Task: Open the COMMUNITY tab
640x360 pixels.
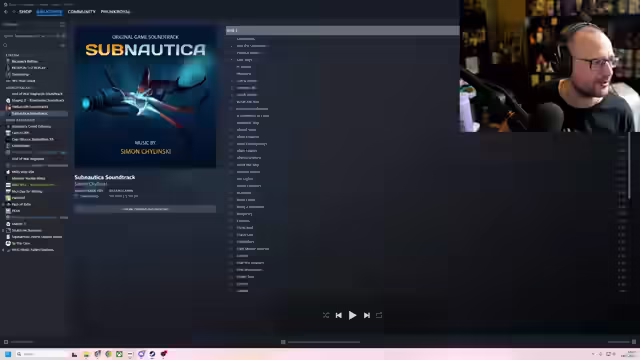Action: (82, 11)
